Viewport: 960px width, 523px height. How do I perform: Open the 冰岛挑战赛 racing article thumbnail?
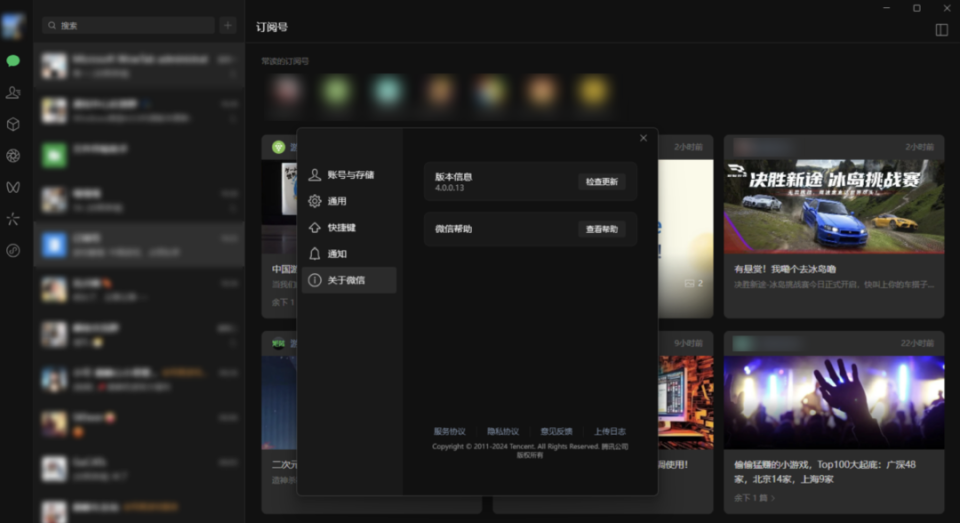pos(834,206)
